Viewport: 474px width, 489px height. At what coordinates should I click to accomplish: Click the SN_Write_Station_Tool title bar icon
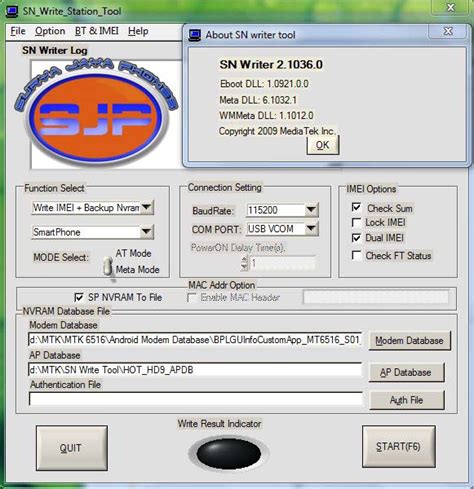point(12,11)
